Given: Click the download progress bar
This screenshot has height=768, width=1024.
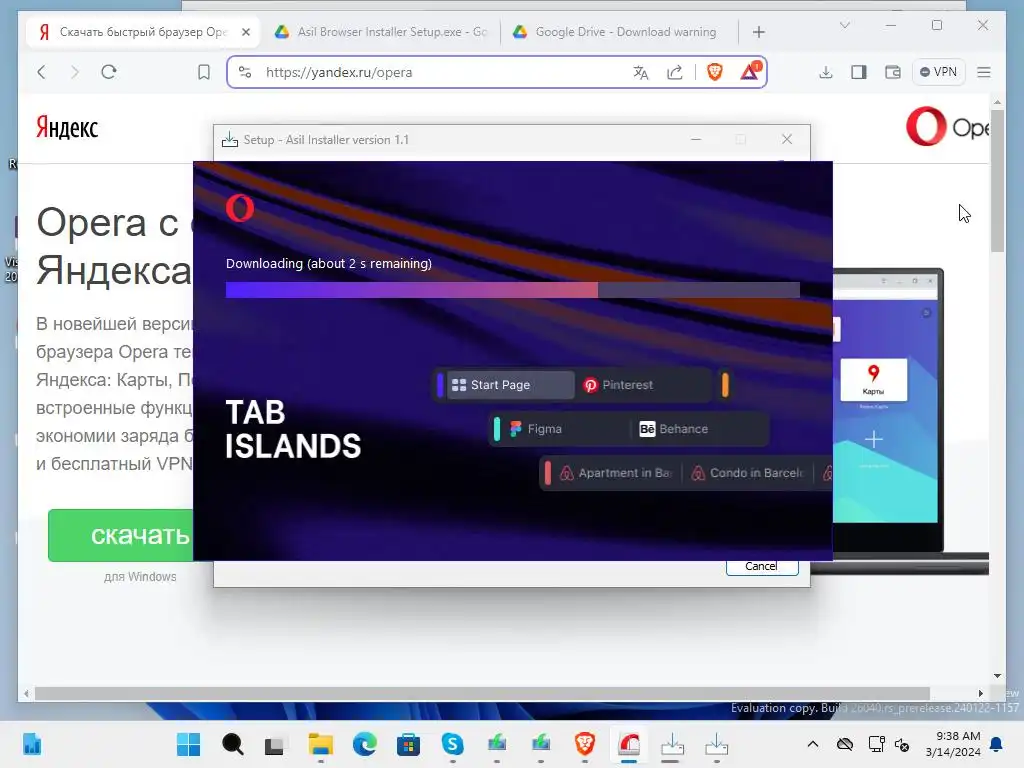Looking at the screenshot, I should click(x=513, y=290).
